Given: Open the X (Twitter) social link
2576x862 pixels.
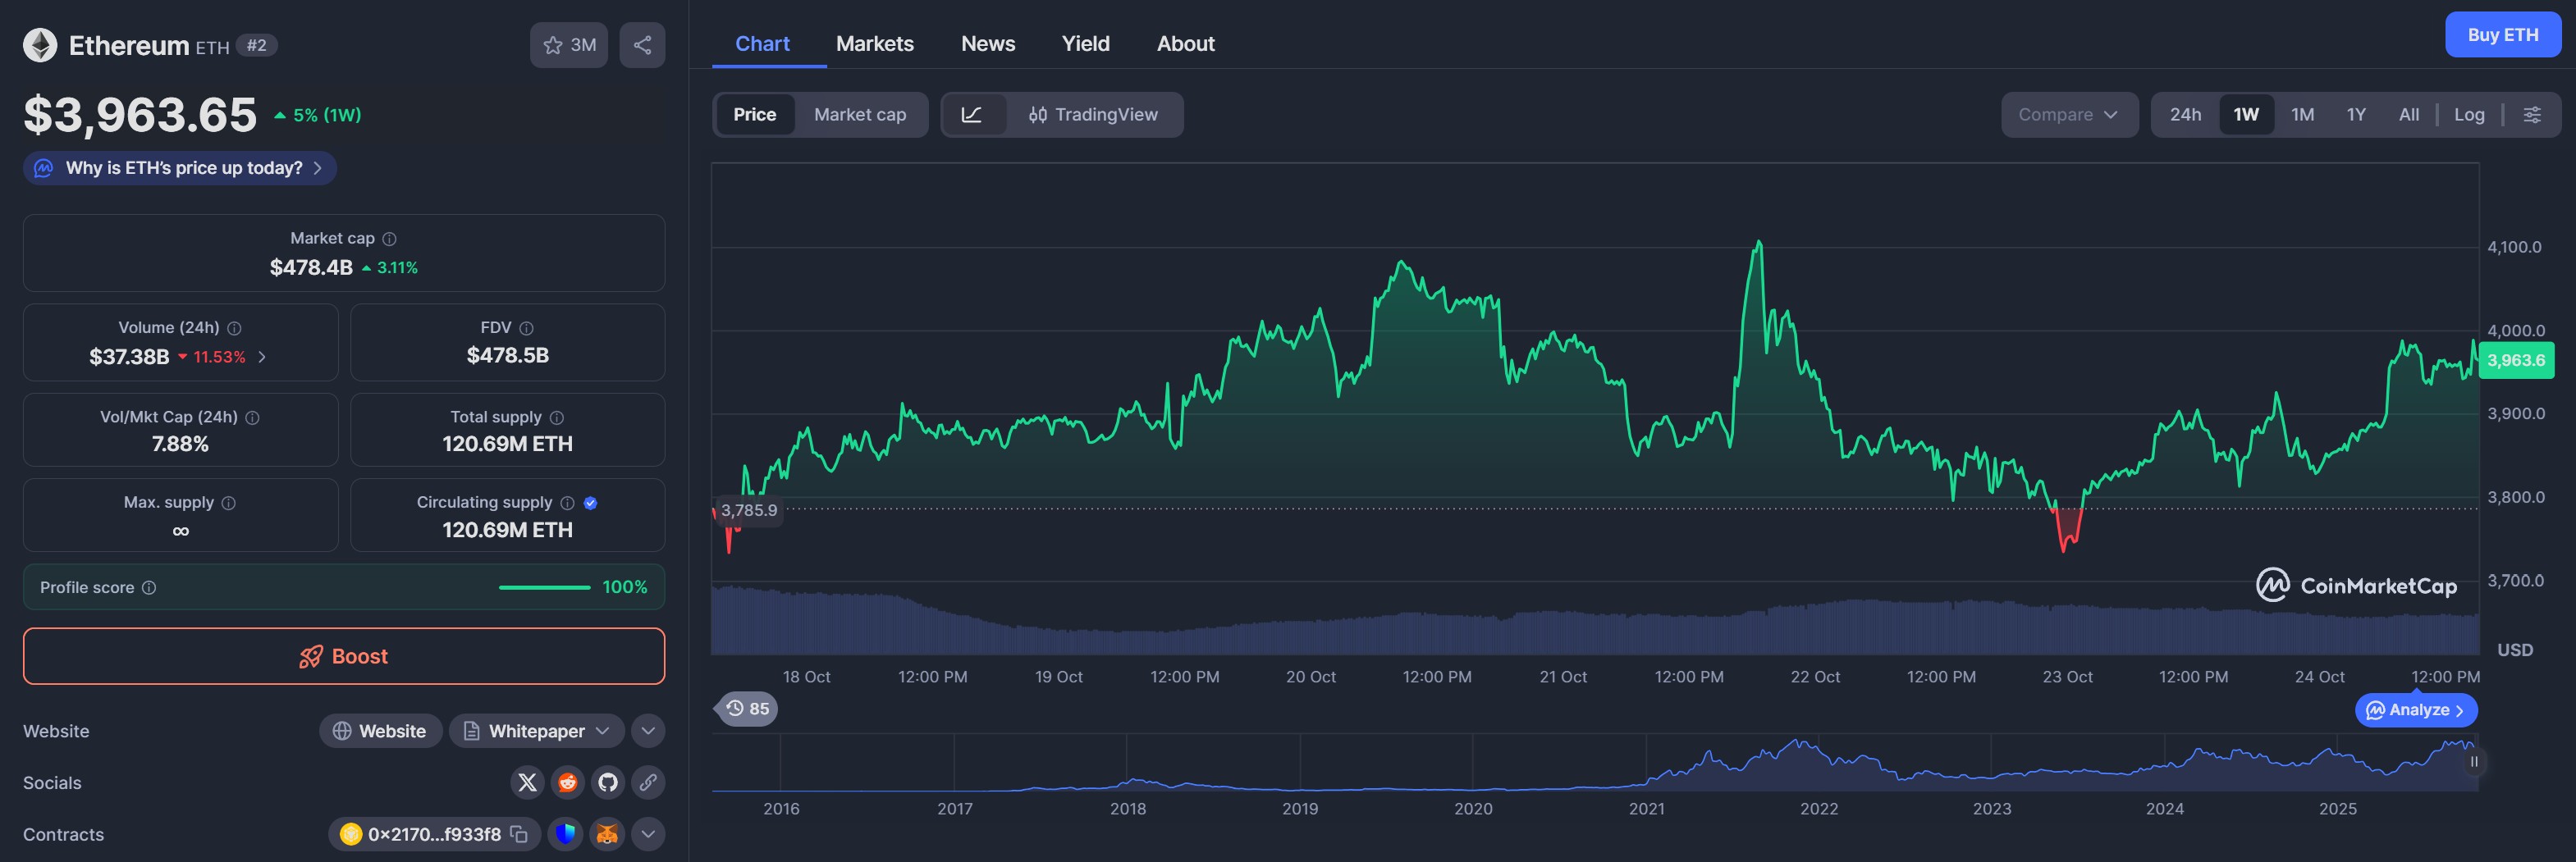Looking at the screenshot, I should pos(527,782).
